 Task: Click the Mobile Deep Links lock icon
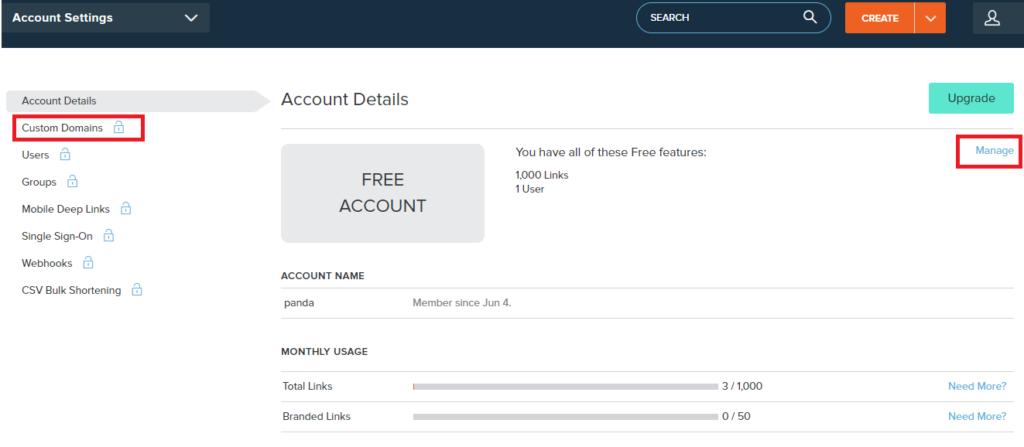(126, 209)
